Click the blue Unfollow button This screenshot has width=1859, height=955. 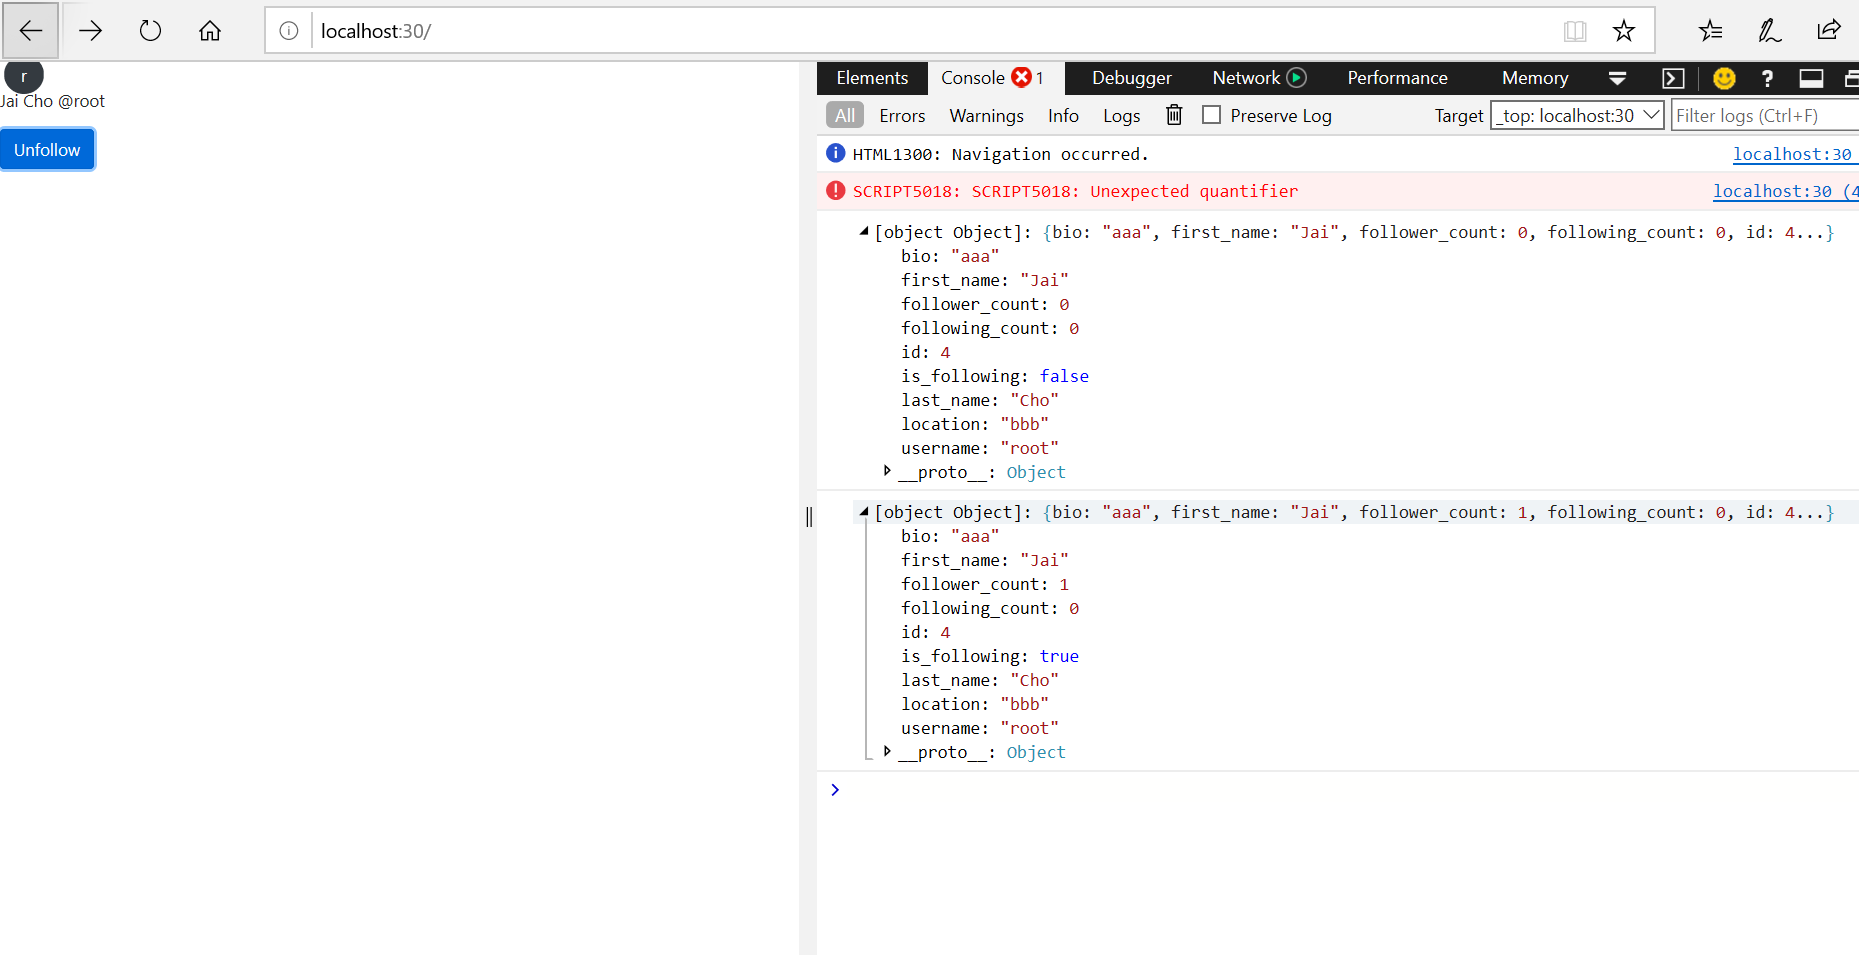coord(47,150)
